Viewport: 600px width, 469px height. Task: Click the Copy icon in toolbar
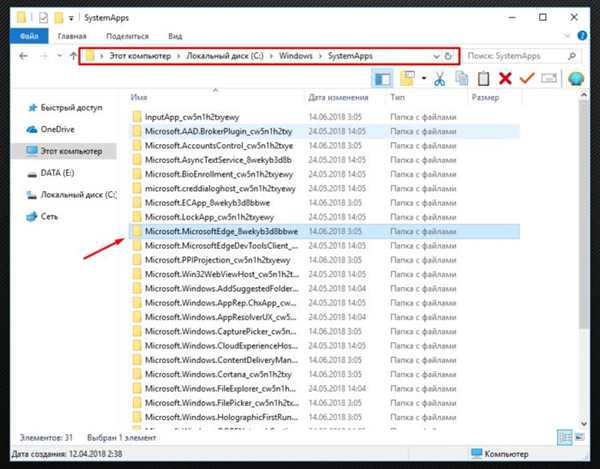pos(461,78)
